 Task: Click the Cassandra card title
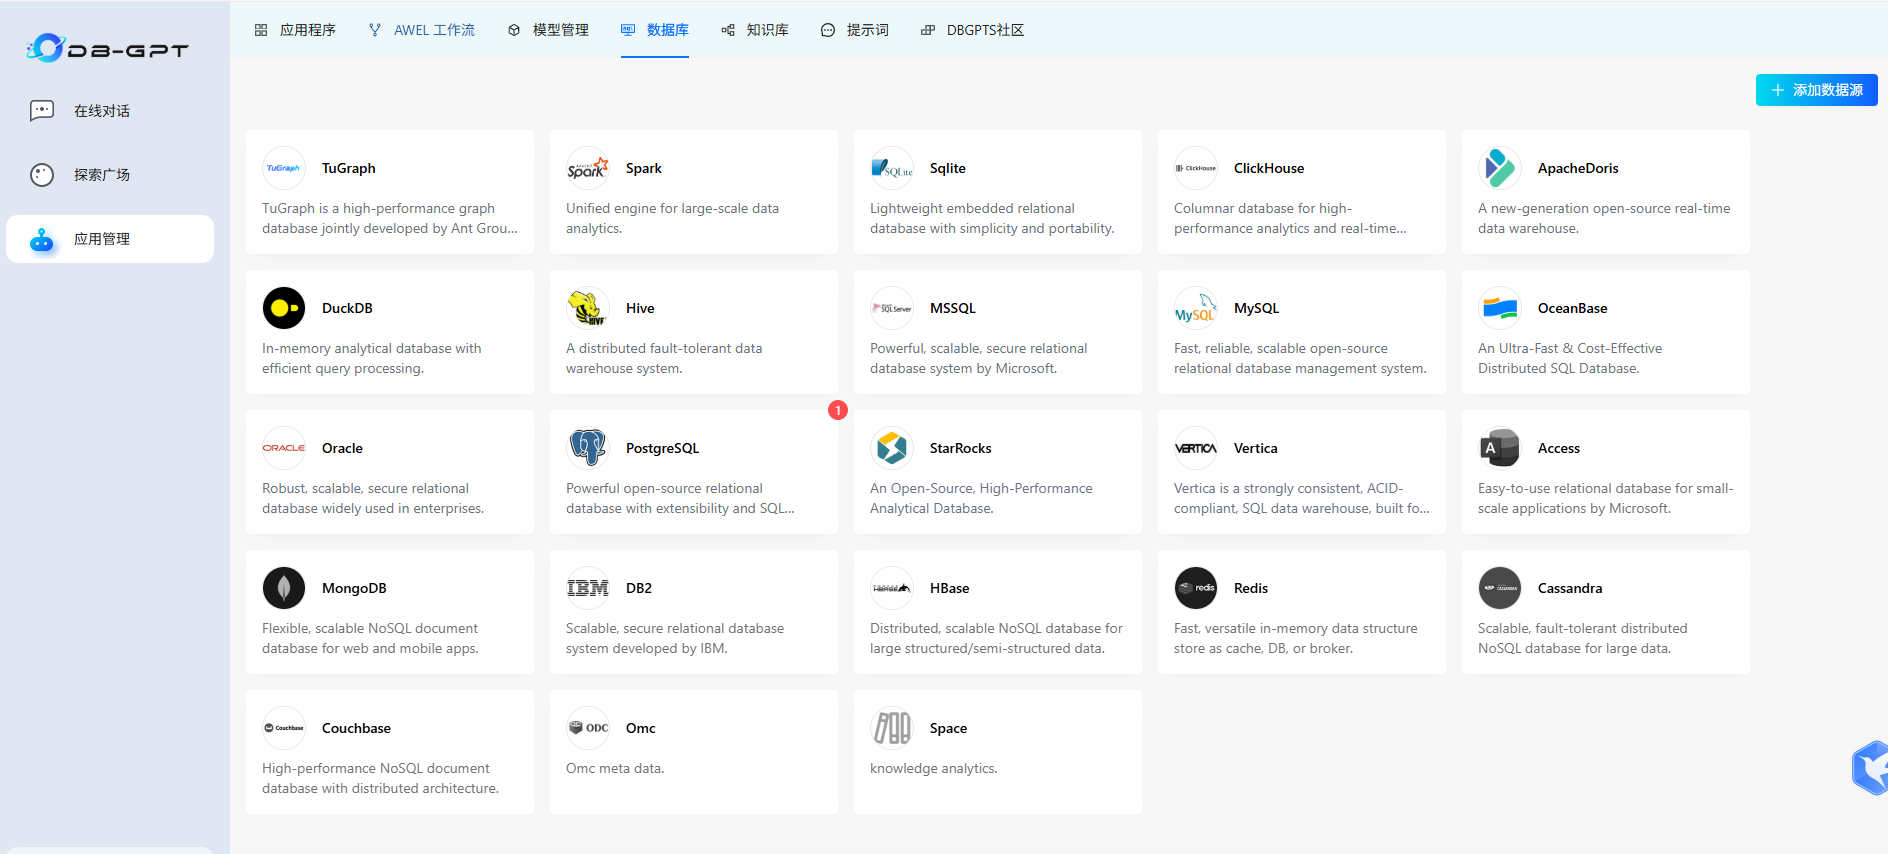click(x=1570, y=588)
